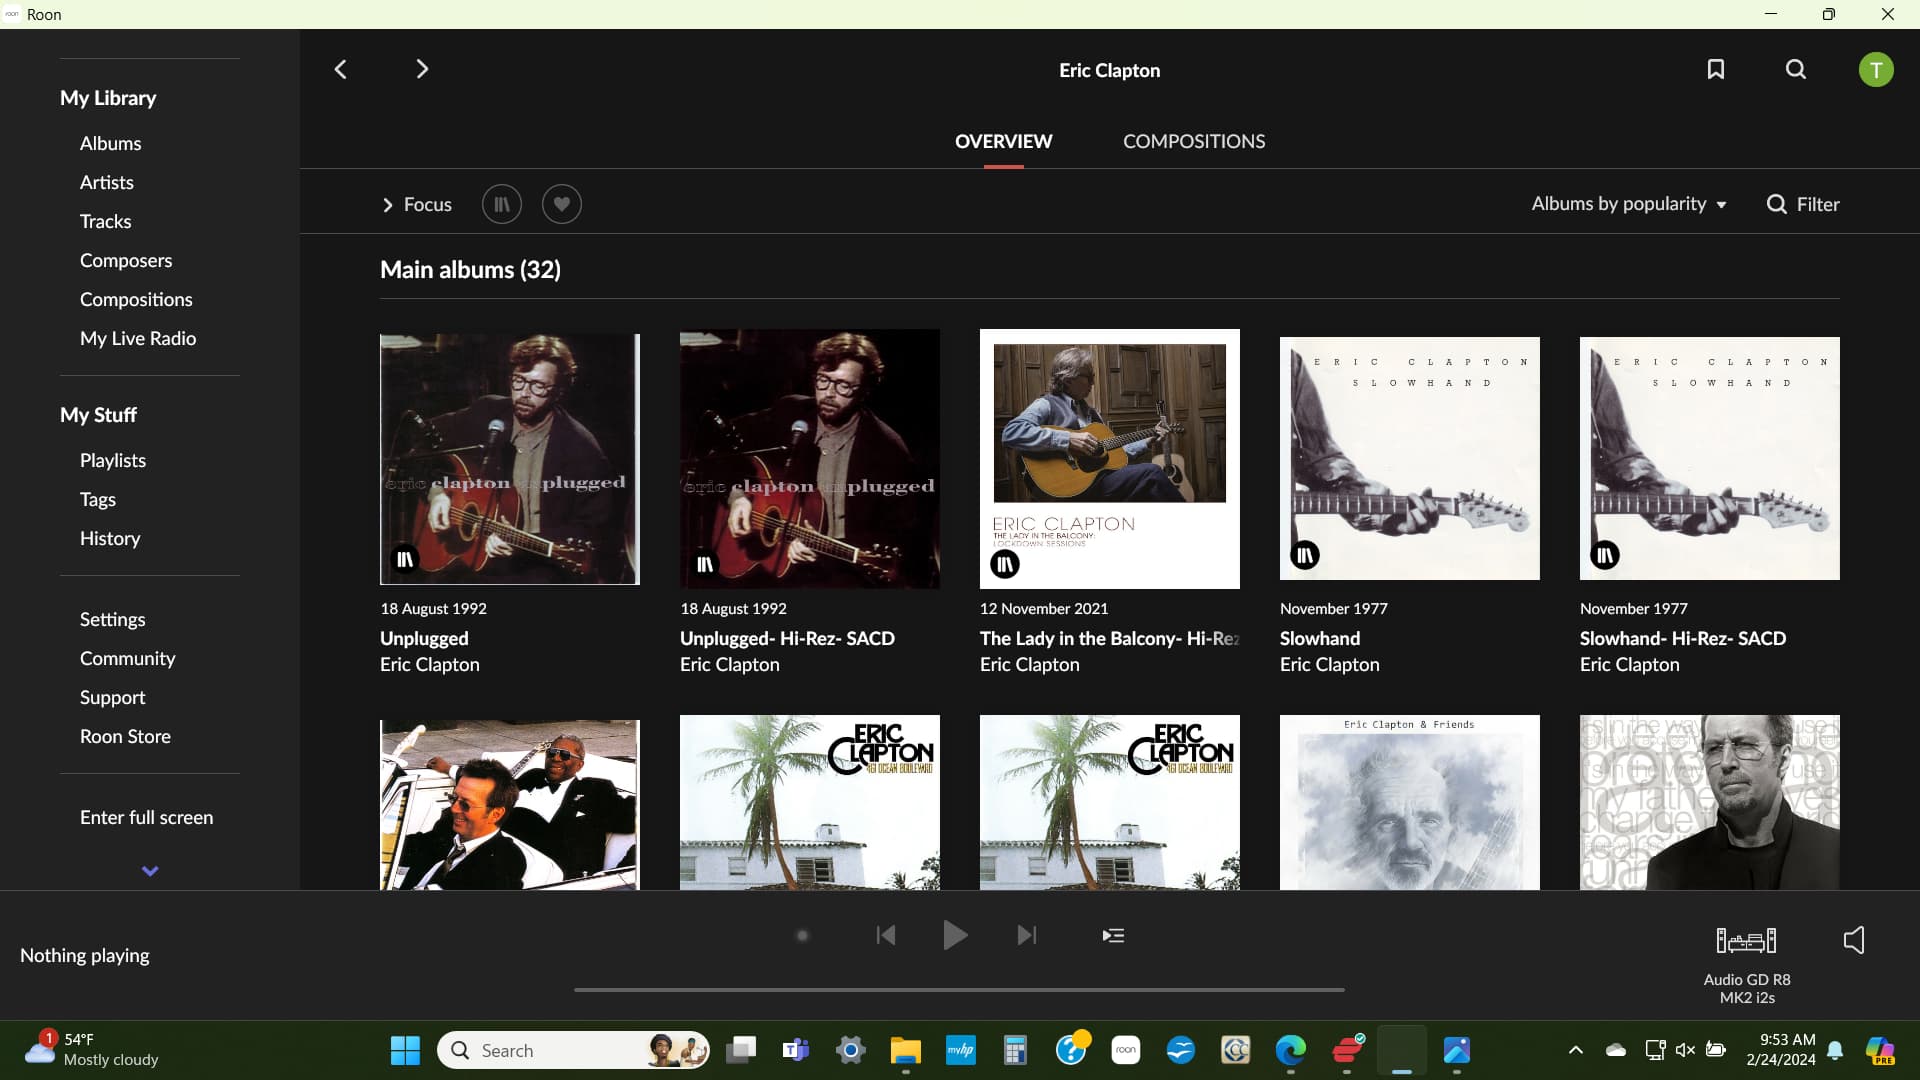The image size is (1920, 1080).
Task: Open the Albums by popularity sort dropdown
Action: pos(1629,204)
